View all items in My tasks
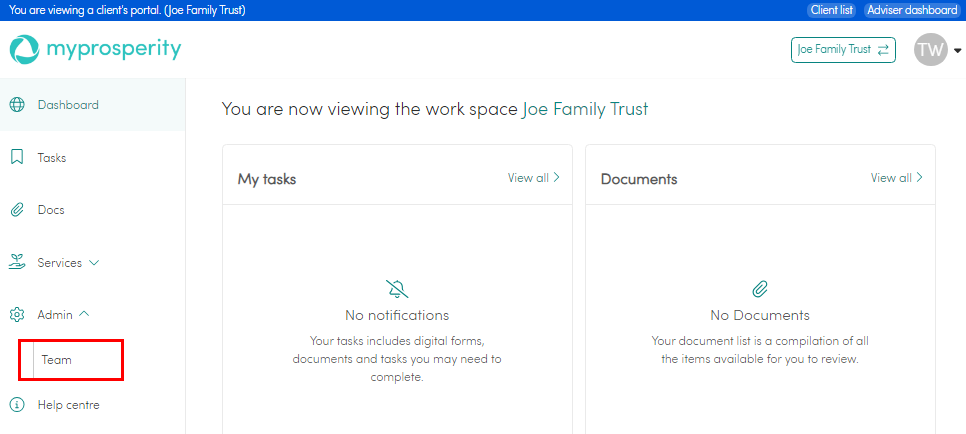Image resolution: width=966 pixels, height=434 pixels. pos(533,178)
